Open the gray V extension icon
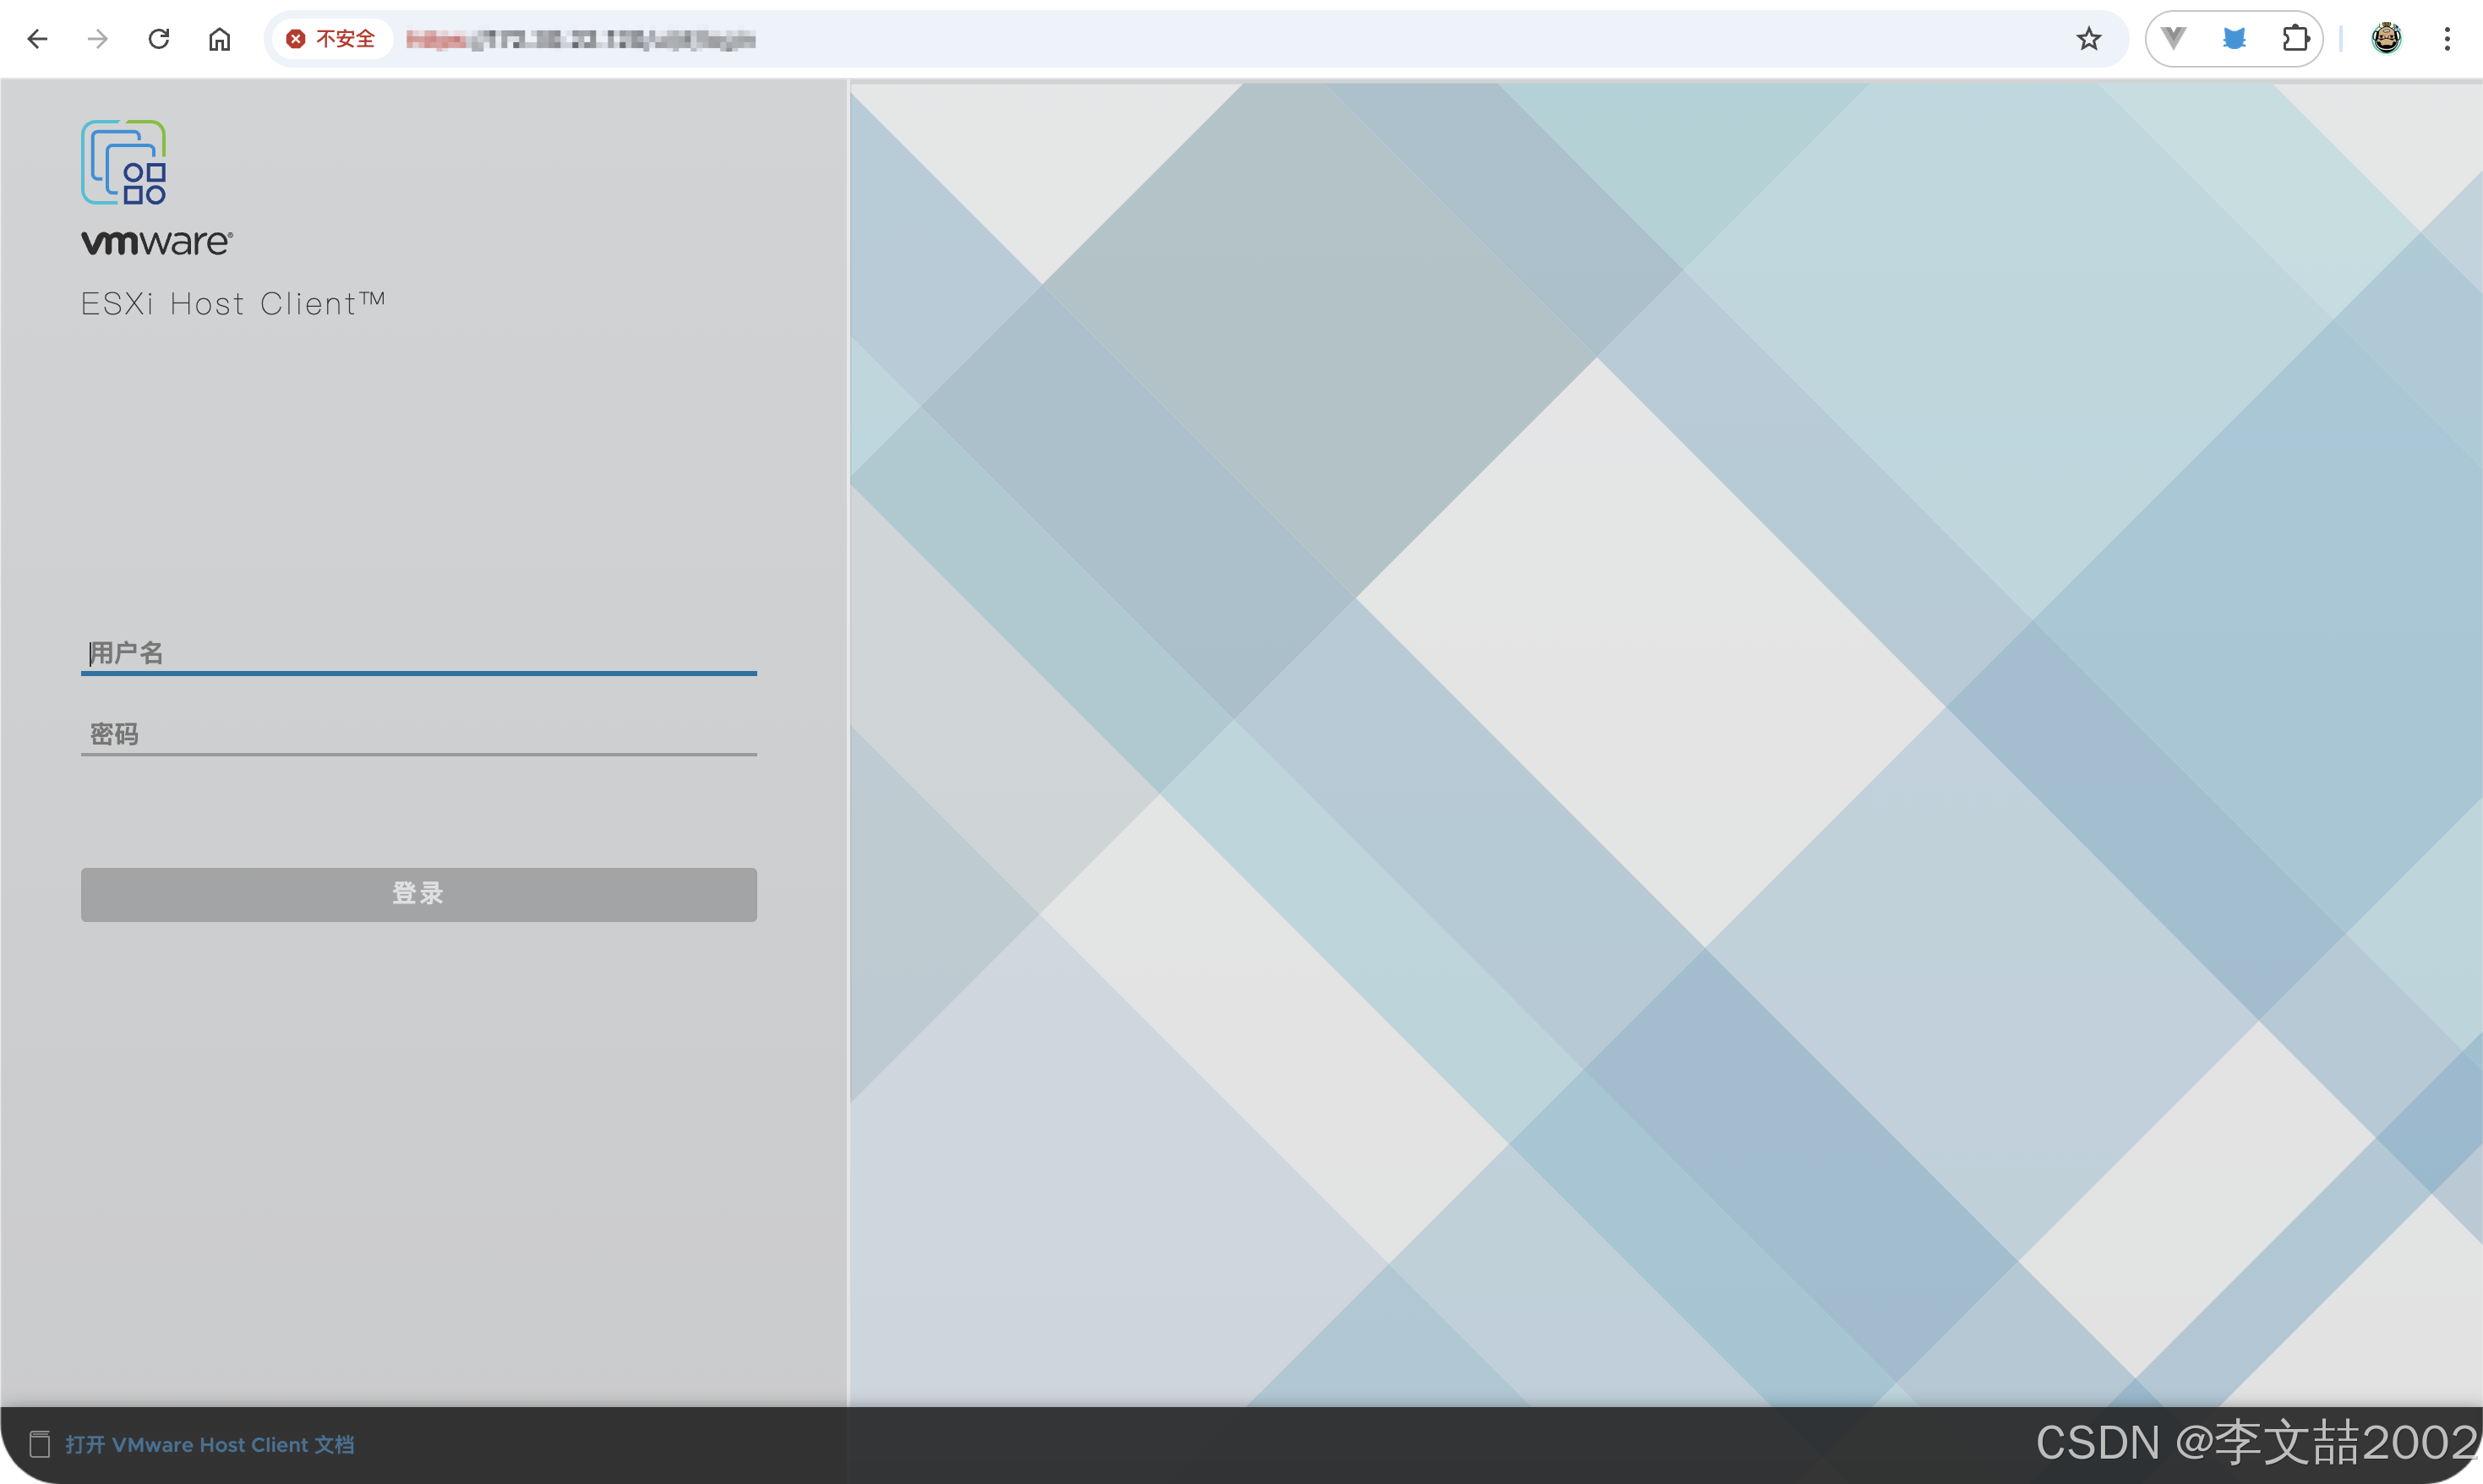Screen dimensions: 2483x1484 (x=2172, y=39)
